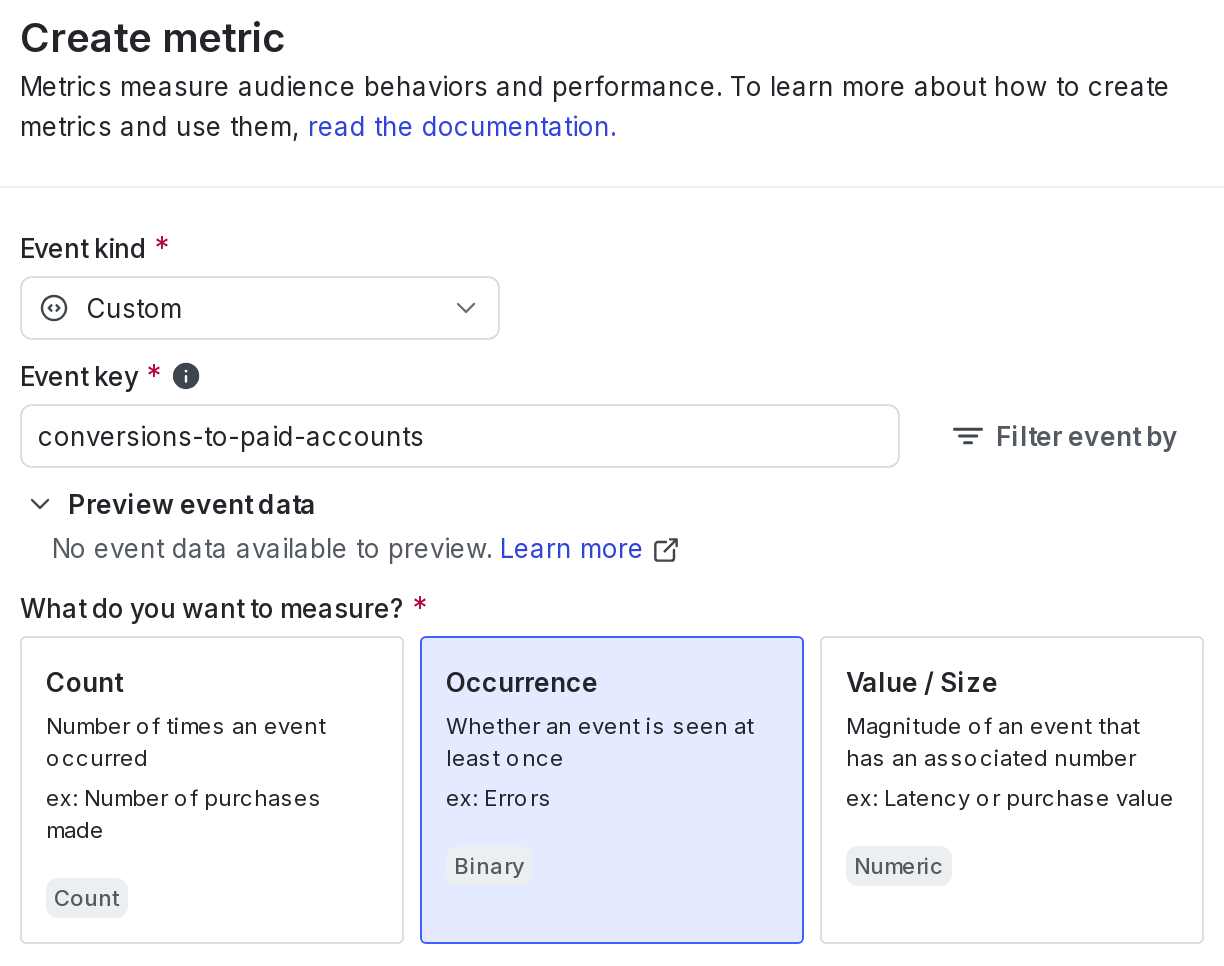Open the read the documentation link
The height and width of the screenshot is (966, 1224).
click(x=460, y=126)
